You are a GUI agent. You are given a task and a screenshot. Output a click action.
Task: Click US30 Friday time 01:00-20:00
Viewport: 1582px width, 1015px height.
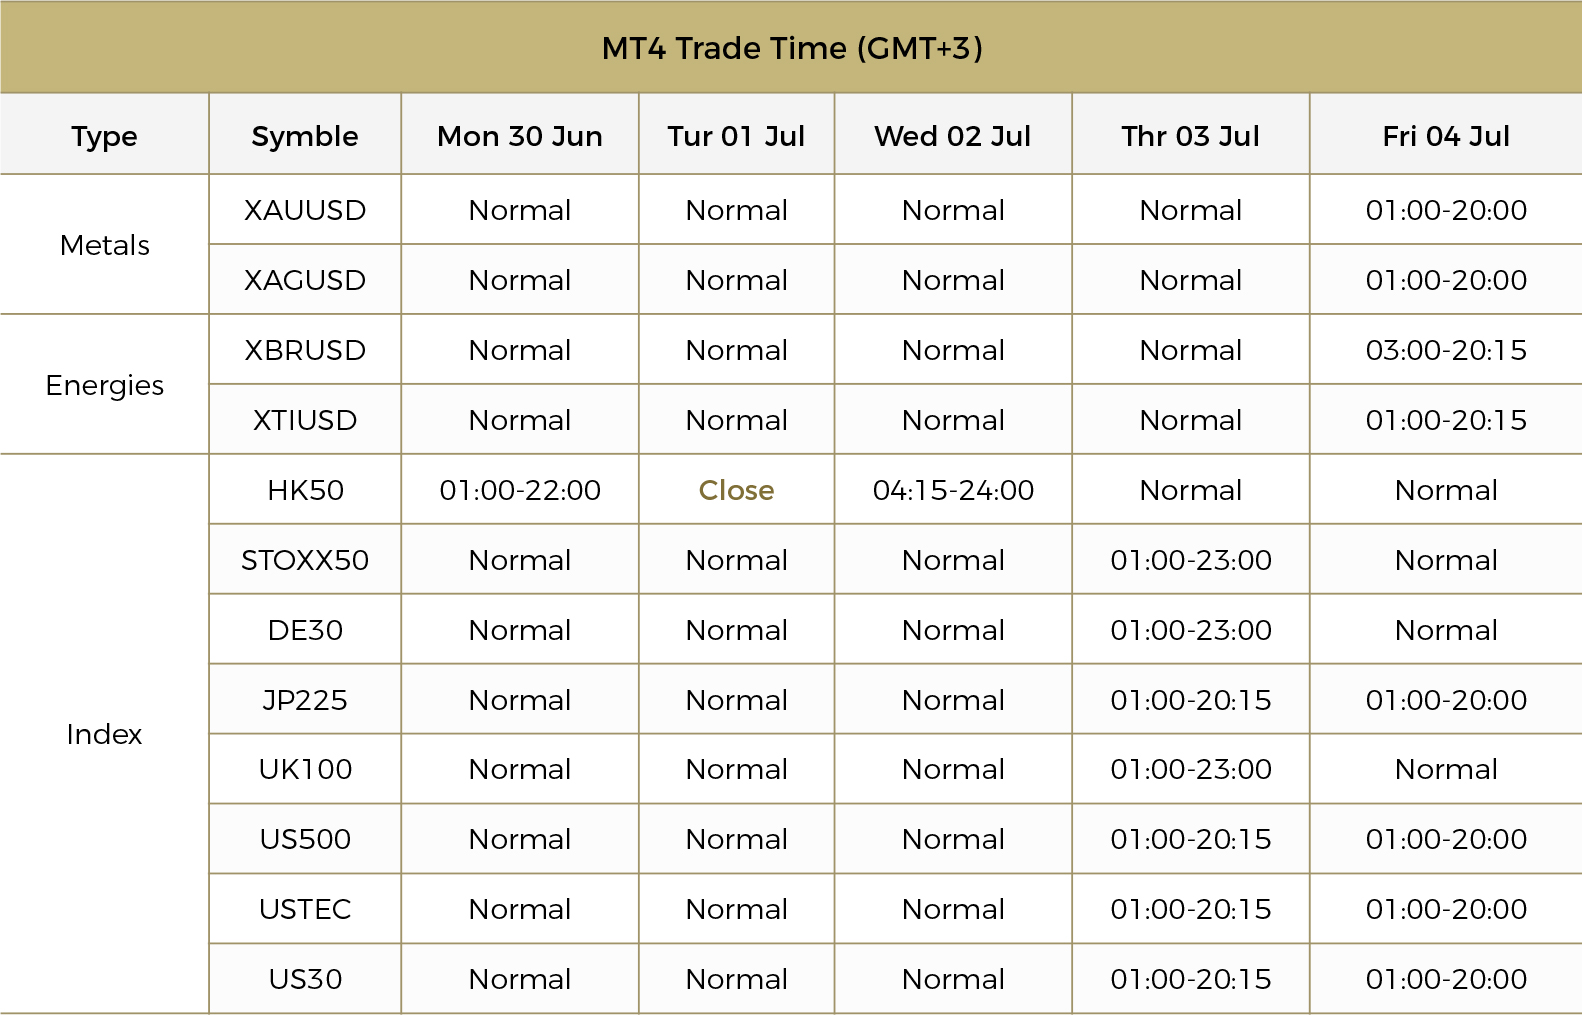(x=1446, y=979)
